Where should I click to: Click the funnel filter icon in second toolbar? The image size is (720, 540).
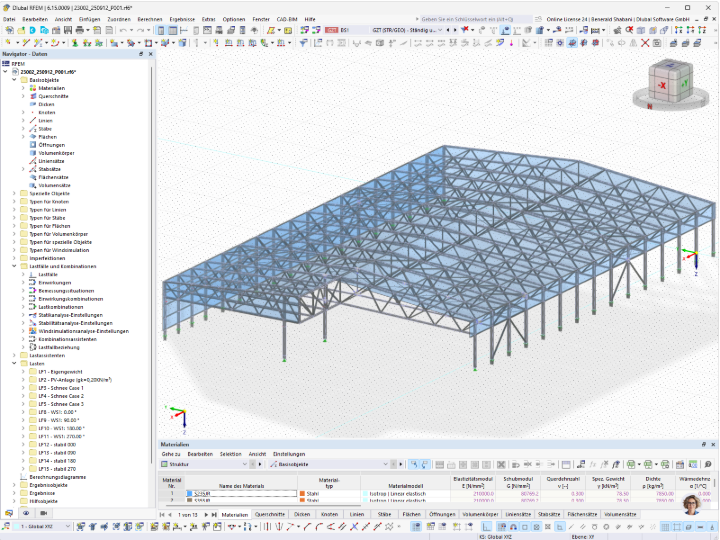303,43
